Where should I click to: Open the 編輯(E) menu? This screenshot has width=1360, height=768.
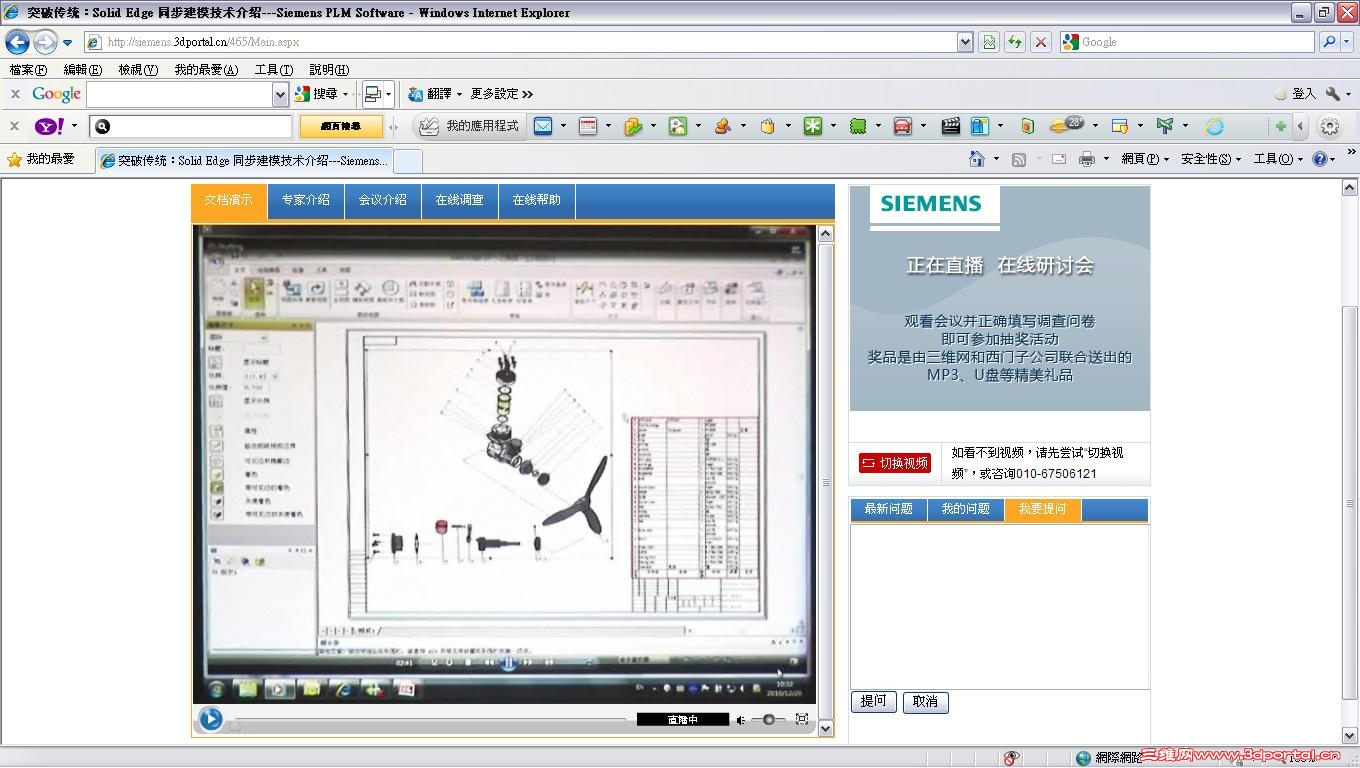click(x=82, y=70)
